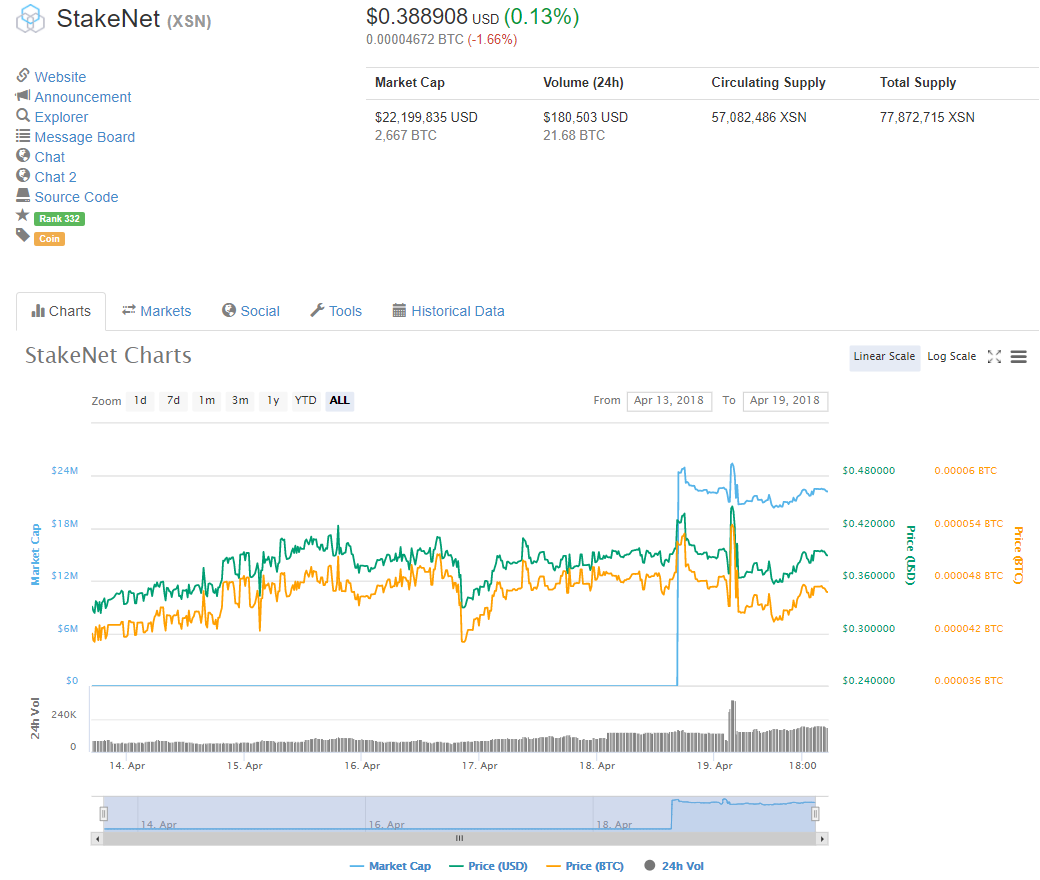
Task: Click the left navigator range handle
Action: 103,814
